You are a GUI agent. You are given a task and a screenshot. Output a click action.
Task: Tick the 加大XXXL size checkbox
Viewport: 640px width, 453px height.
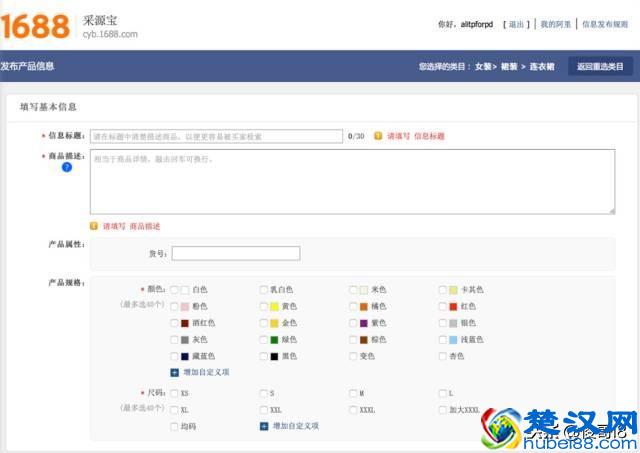[x=442, y=410]
